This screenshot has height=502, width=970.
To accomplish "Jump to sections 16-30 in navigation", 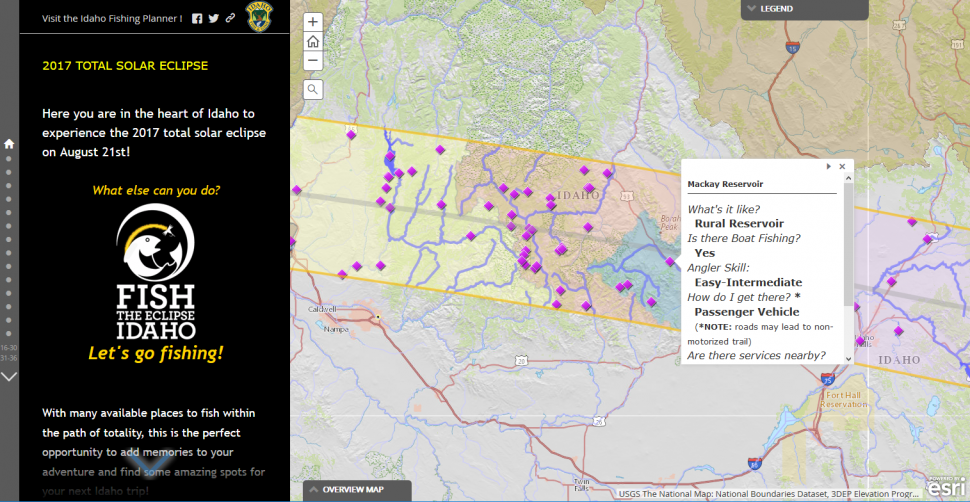I will coord(9,348).
